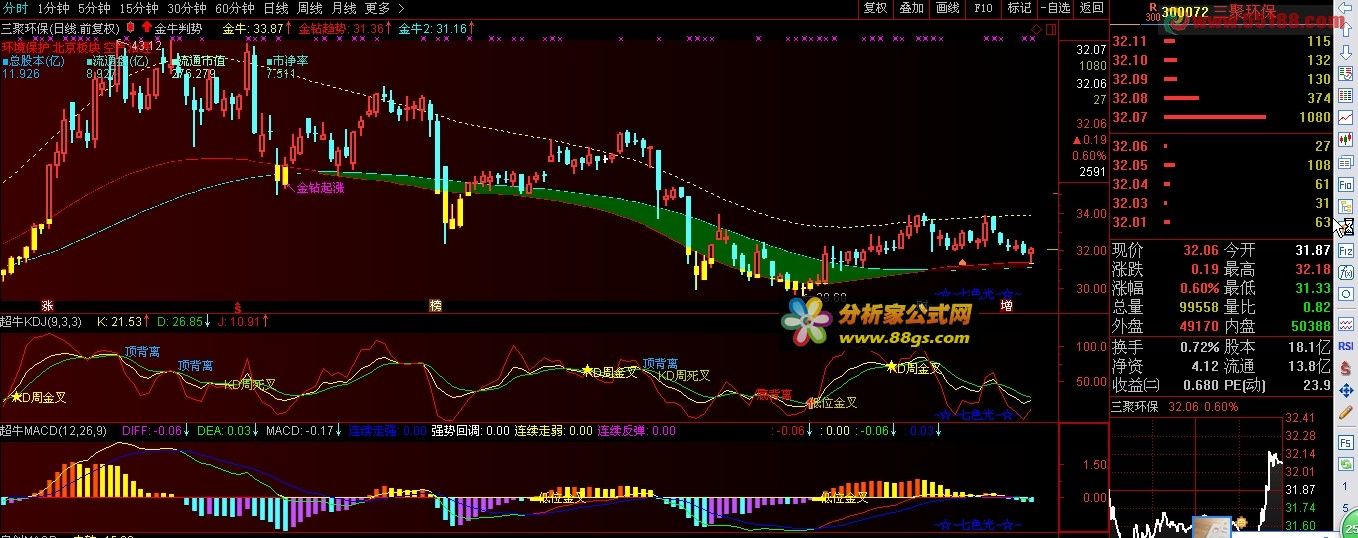Click the green refresh icon in sidebar
Screen dimensions: 1358x538
pyautogui.click(x=1346, y=464)
